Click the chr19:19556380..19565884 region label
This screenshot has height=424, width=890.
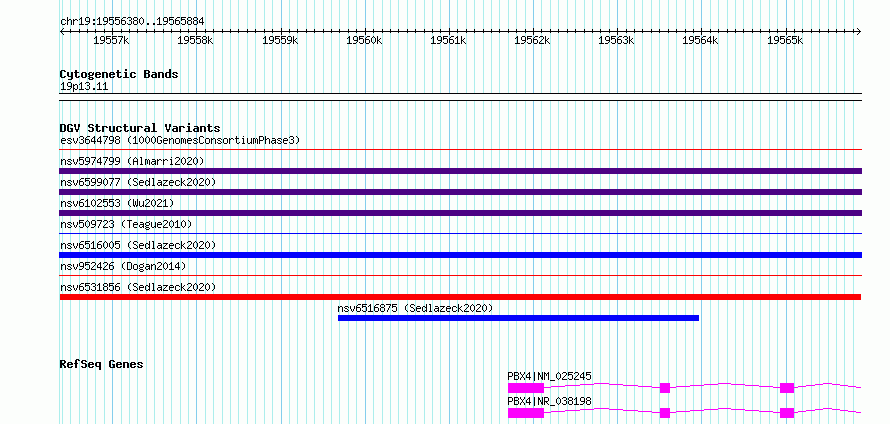pyautogui.click(x=132, y=22)
